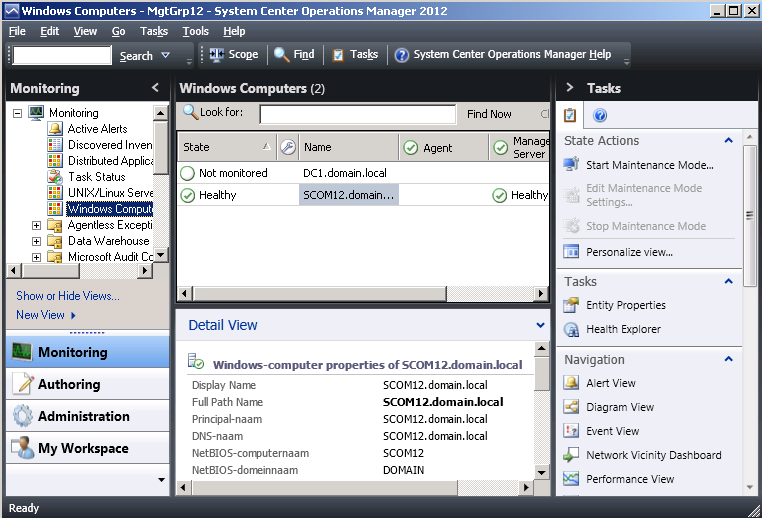Switch to the Administration workspace
Screen dimensions: 762x518
point(88,416)
